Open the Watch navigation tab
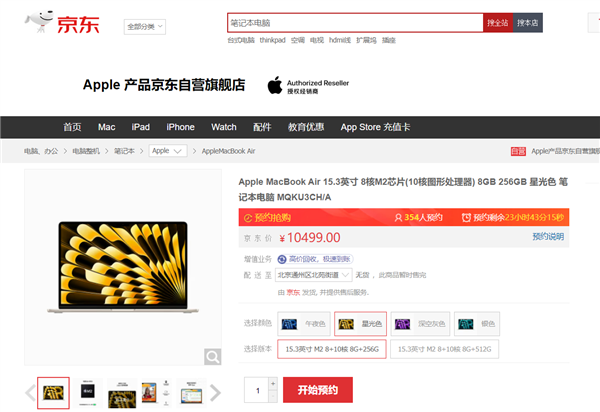Viewport: 600px width, 412px height. (224, 127)
